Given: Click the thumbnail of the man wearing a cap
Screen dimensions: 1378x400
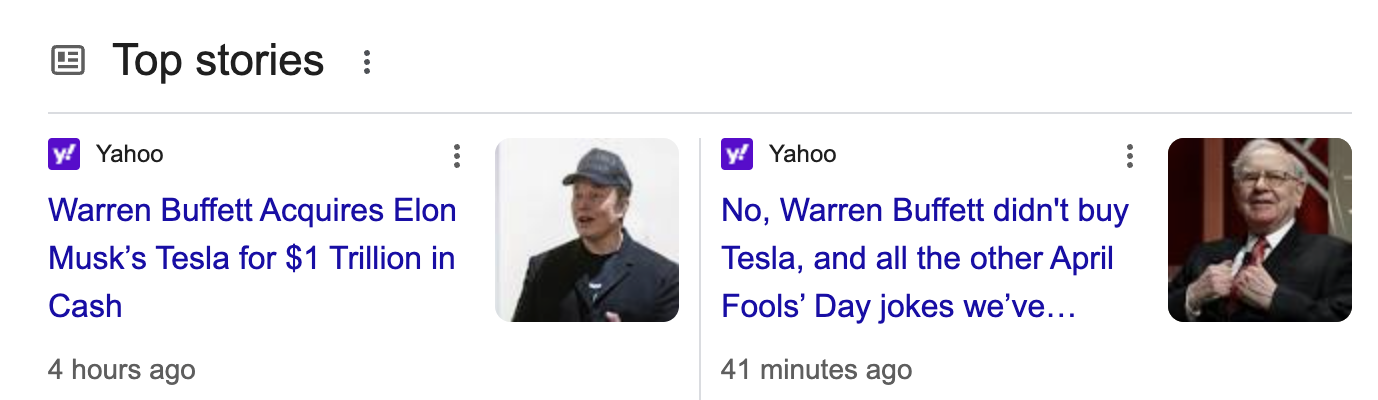Looking at the screenshot, I should 587,230.
